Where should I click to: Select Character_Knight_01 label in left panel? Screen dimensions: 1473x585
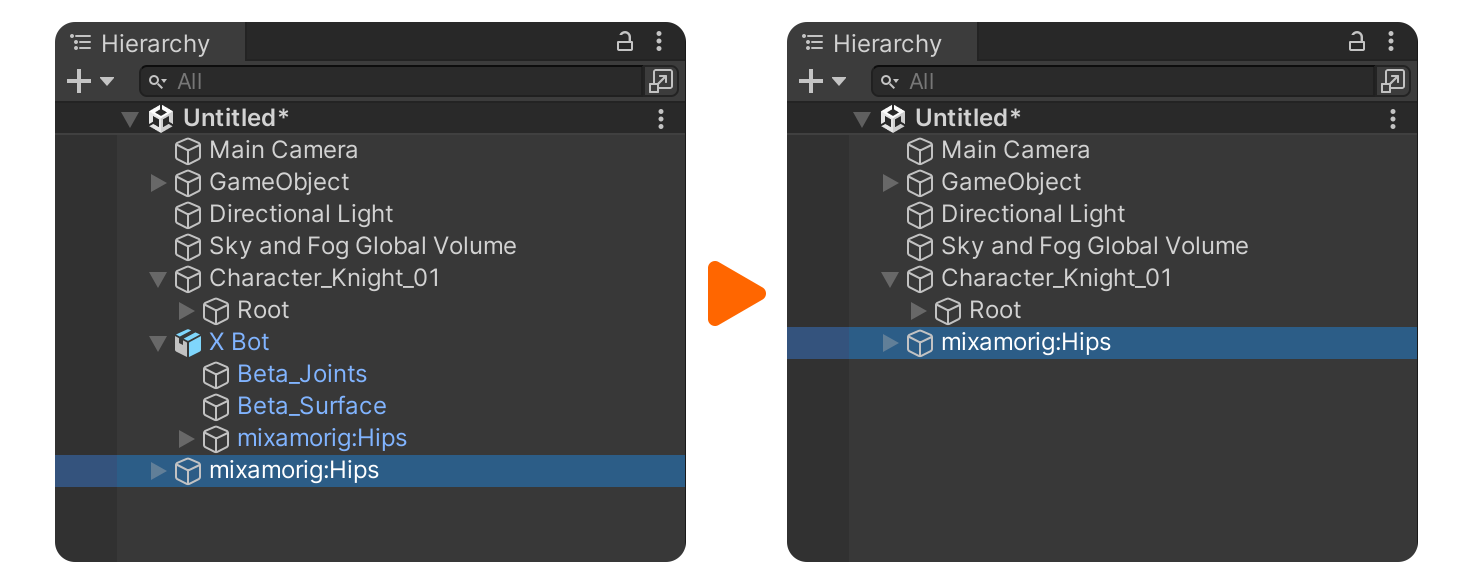click(x=324, y=278)
